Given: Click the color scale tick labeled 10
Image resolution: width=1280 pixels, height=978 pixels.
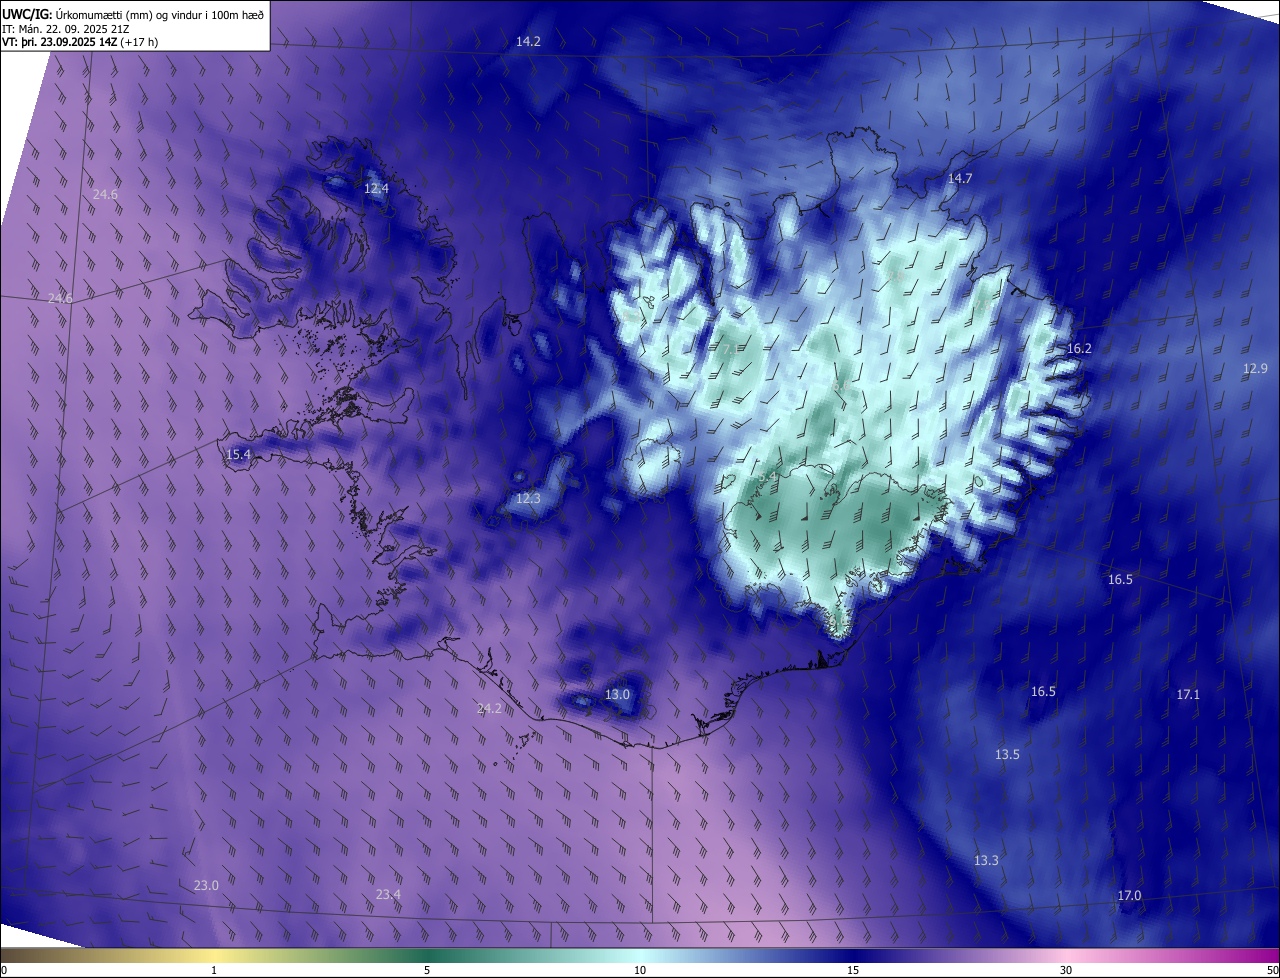Looking at the screenshot, I should point(640,970).
